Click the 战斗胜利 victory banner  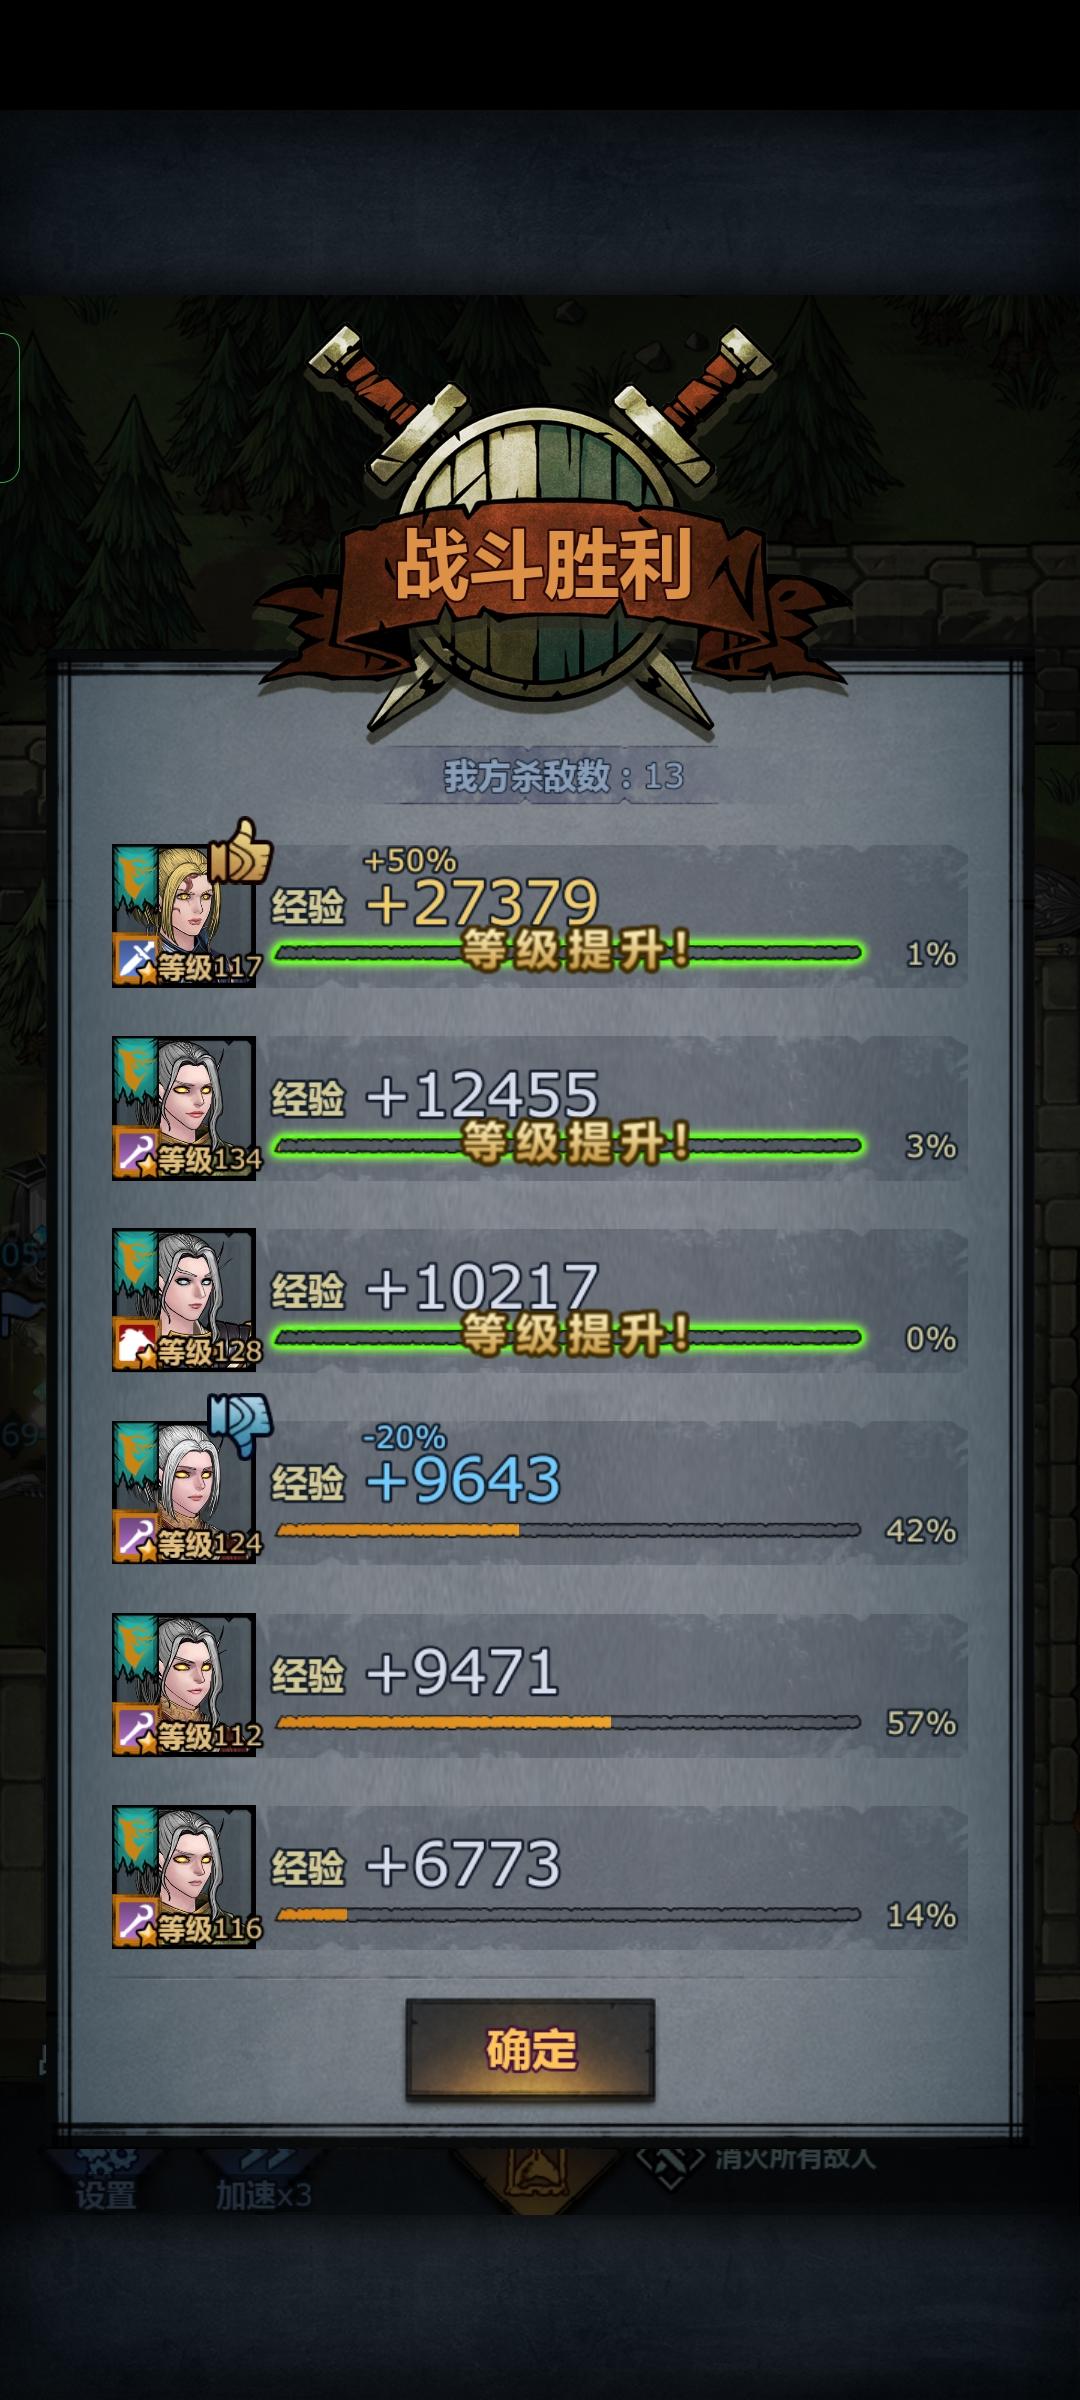pyautogui.click(x=545, y=566)
